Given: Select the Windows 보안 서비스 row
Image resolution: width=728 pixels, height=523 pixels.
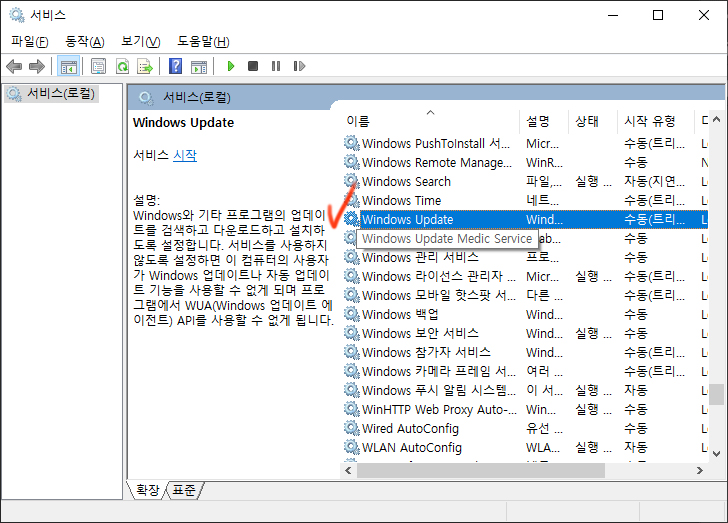Looking at the screenshot, I should coord(525,333).
